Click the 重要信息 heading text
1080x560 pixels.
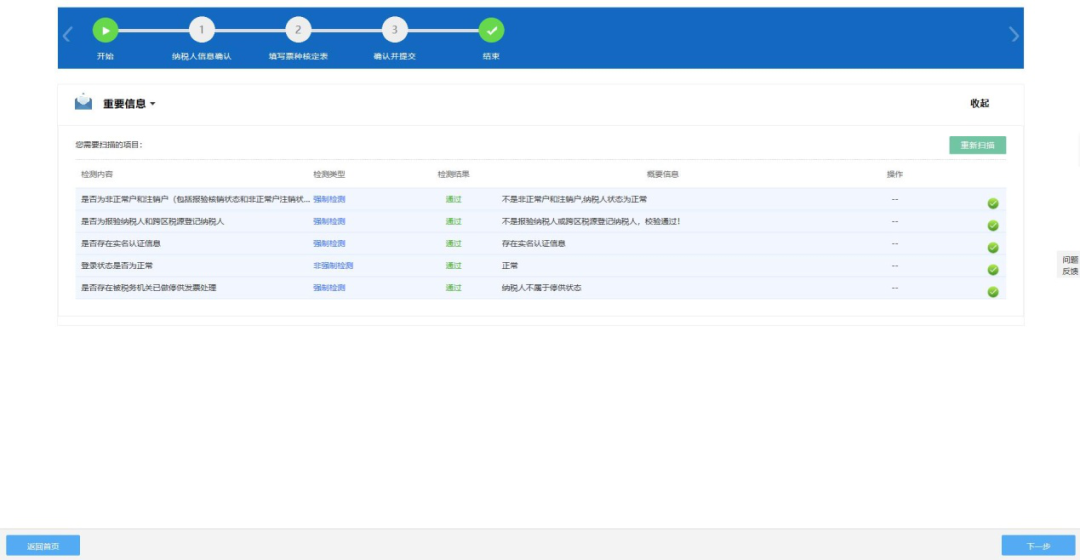125,104
